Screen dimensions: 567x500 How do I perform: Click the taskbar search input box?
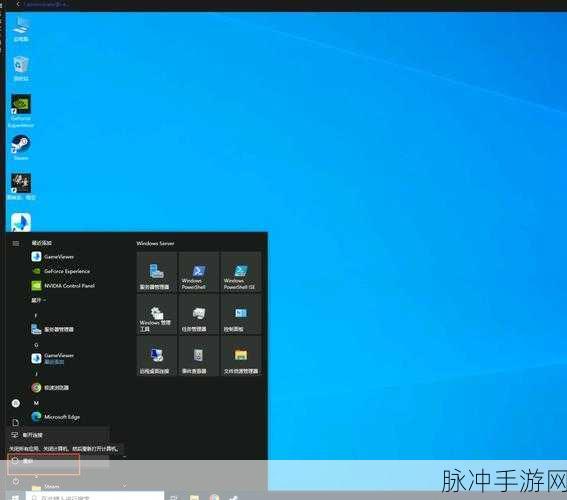click(x=95, y=496)
